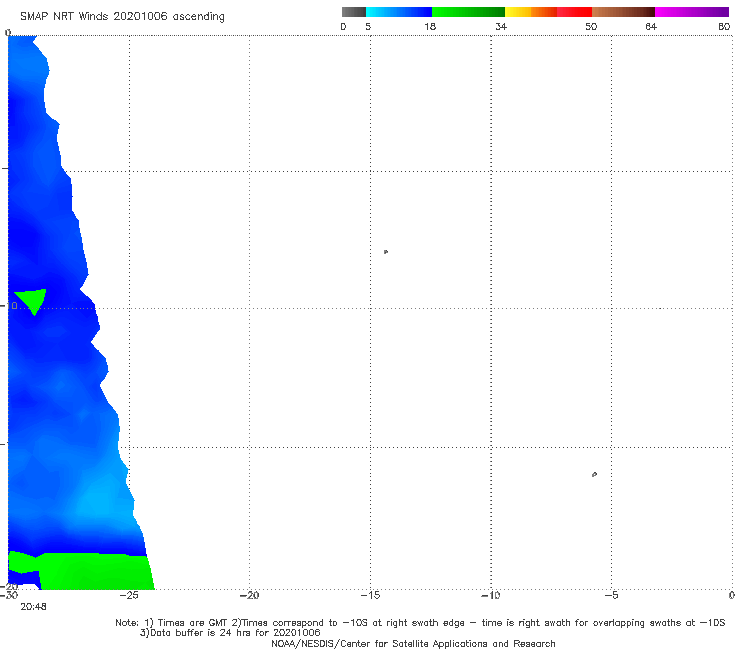
Task: Click the 'NOAA/NESDIS/Center for Satellite Applications and Research' credit
Action: click(413, 644)
